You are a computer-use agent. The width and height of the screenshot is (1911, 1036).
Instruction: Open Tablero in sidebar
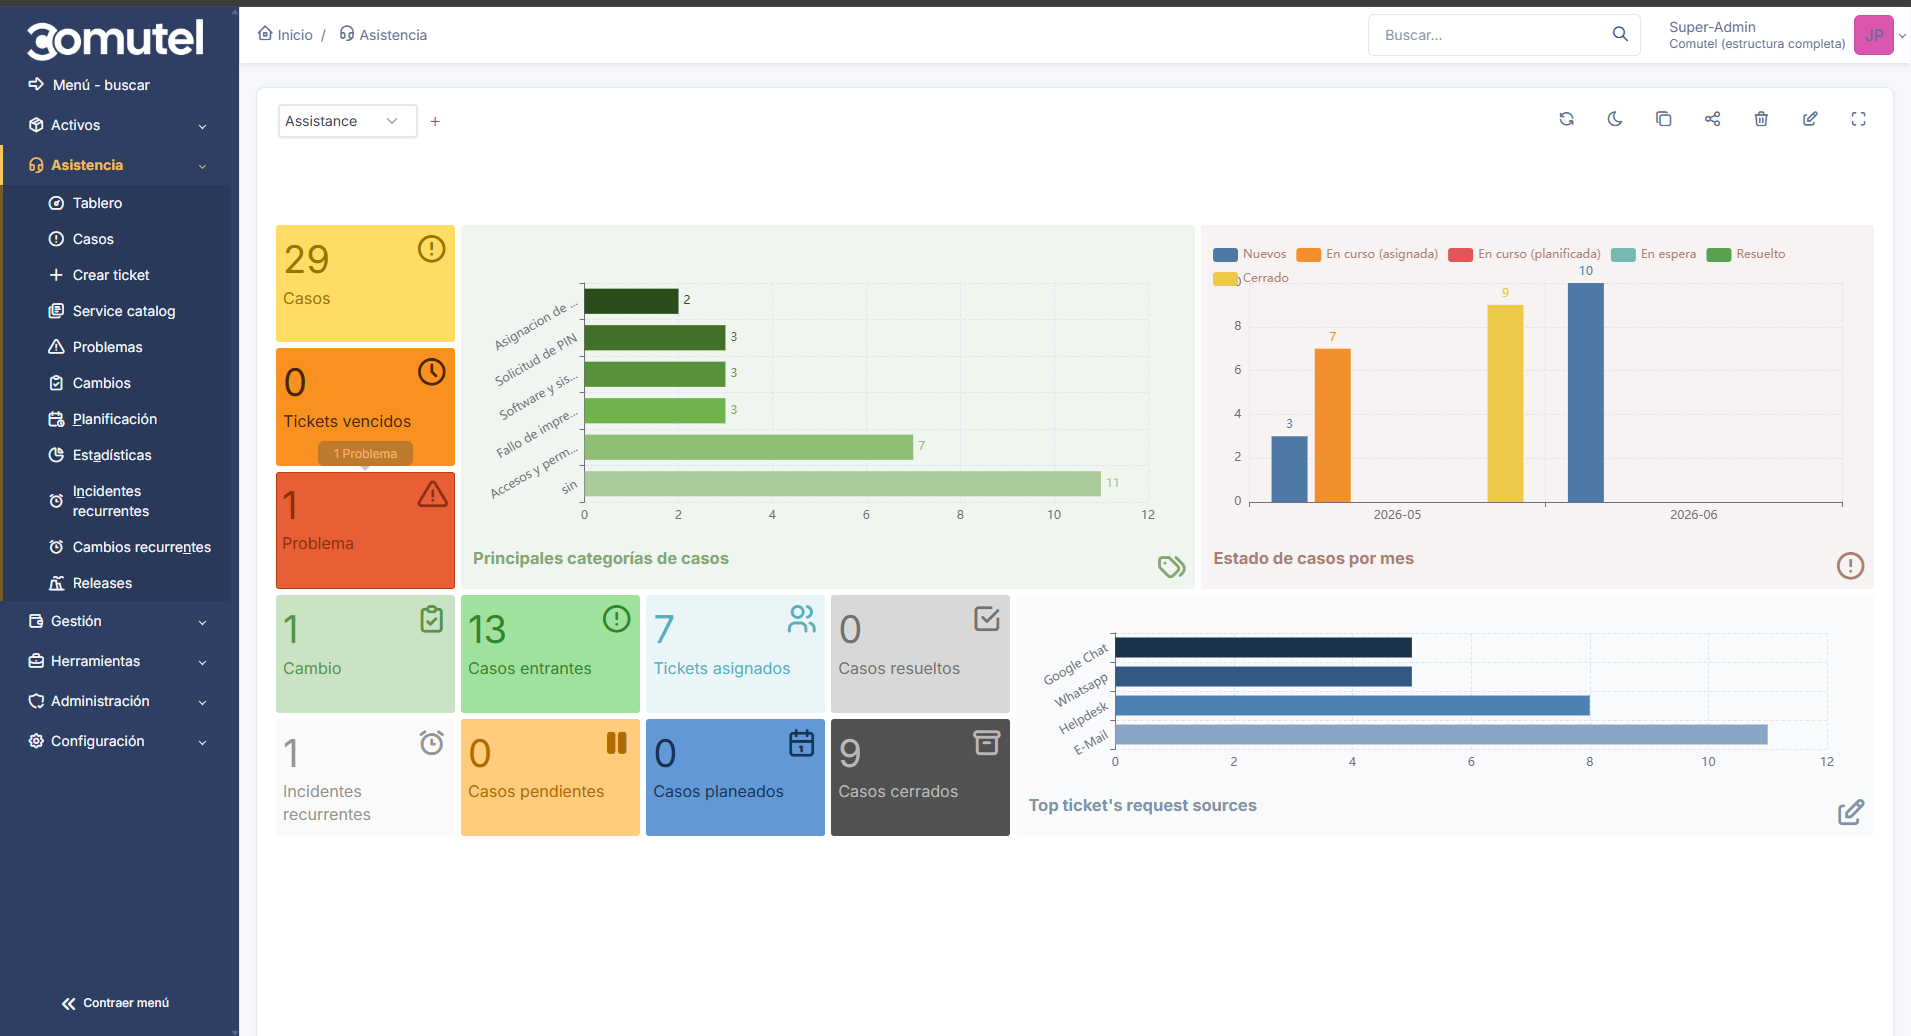[x=97, y=203]
